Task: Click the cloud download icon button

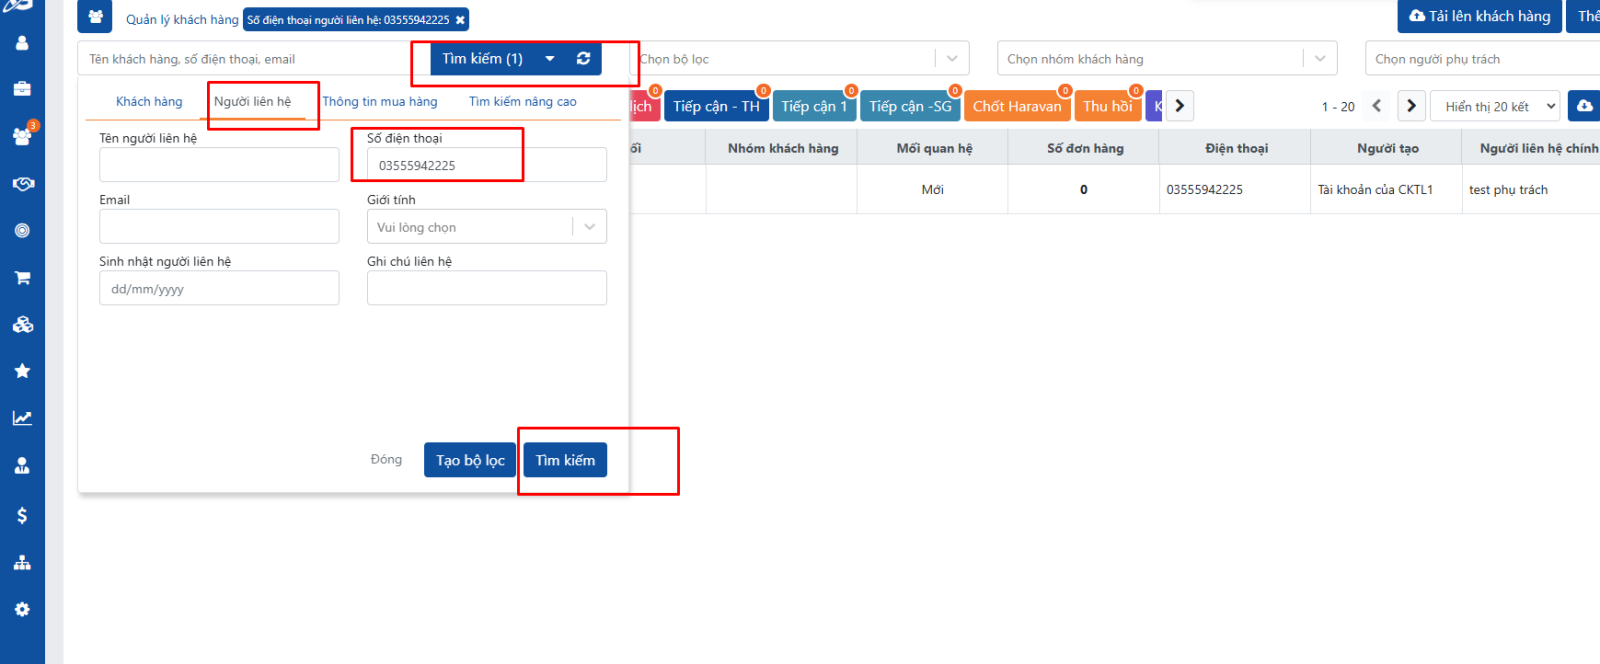Action: coord(1585,106)
